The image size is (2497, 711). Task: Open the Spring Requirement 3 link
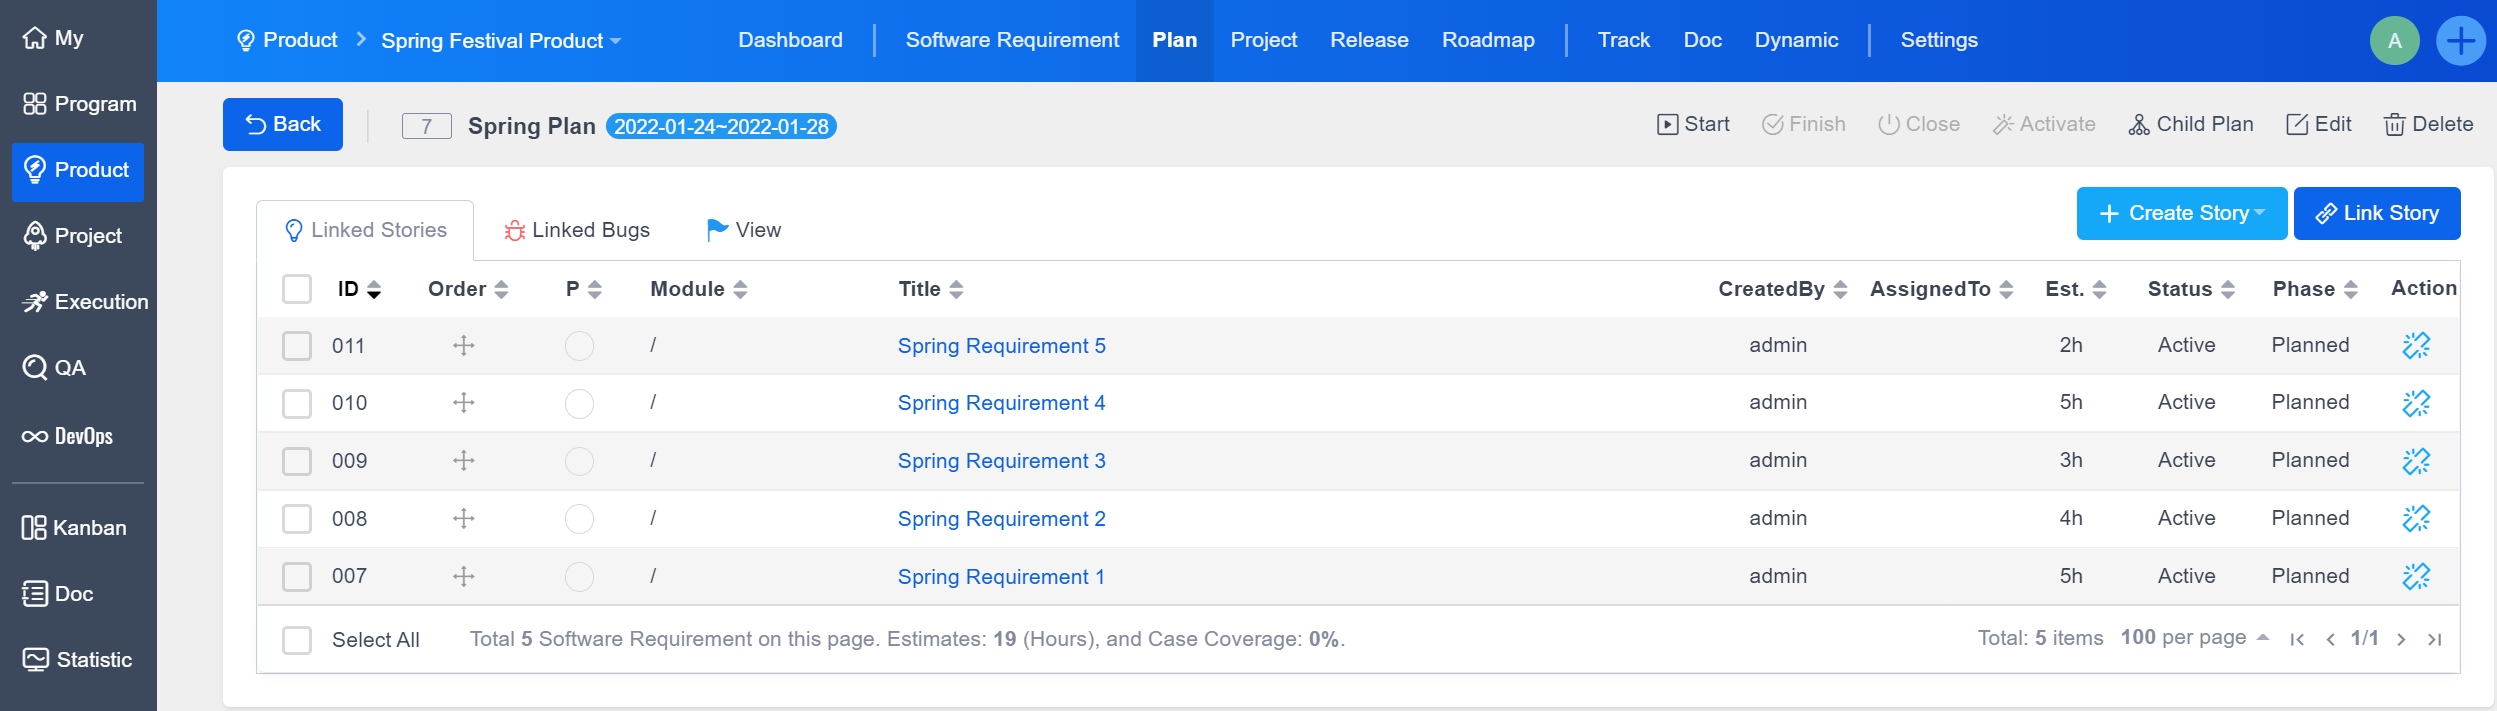point(1001,461)
